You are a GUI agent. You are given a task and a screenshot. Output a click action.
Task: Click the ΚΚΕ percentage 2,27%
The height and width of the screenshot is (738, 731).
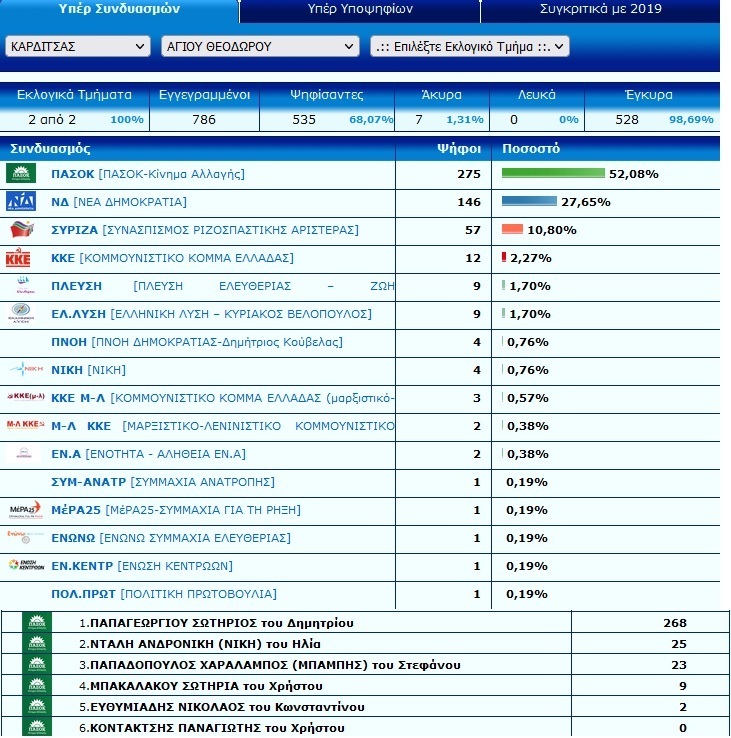[530, 258]
